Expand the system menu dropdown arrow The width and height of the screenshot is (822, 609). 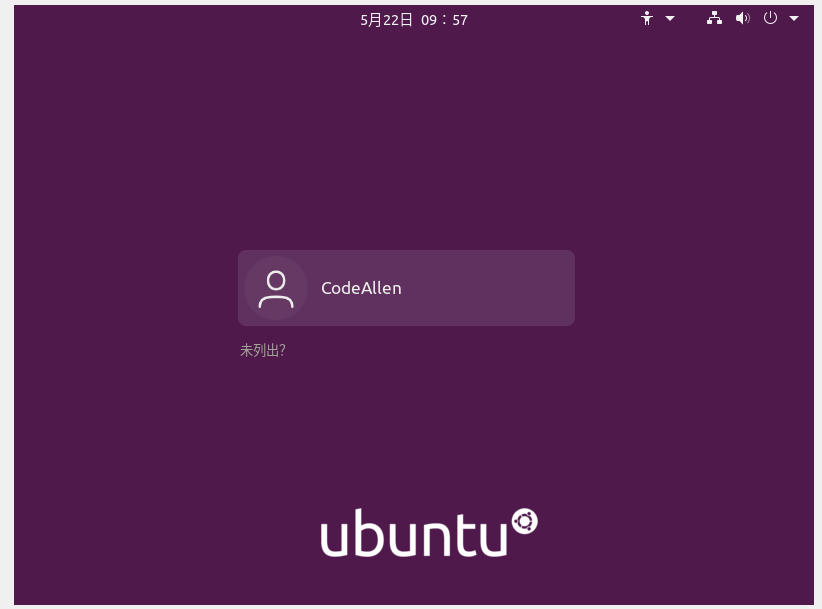pos(794,18)
